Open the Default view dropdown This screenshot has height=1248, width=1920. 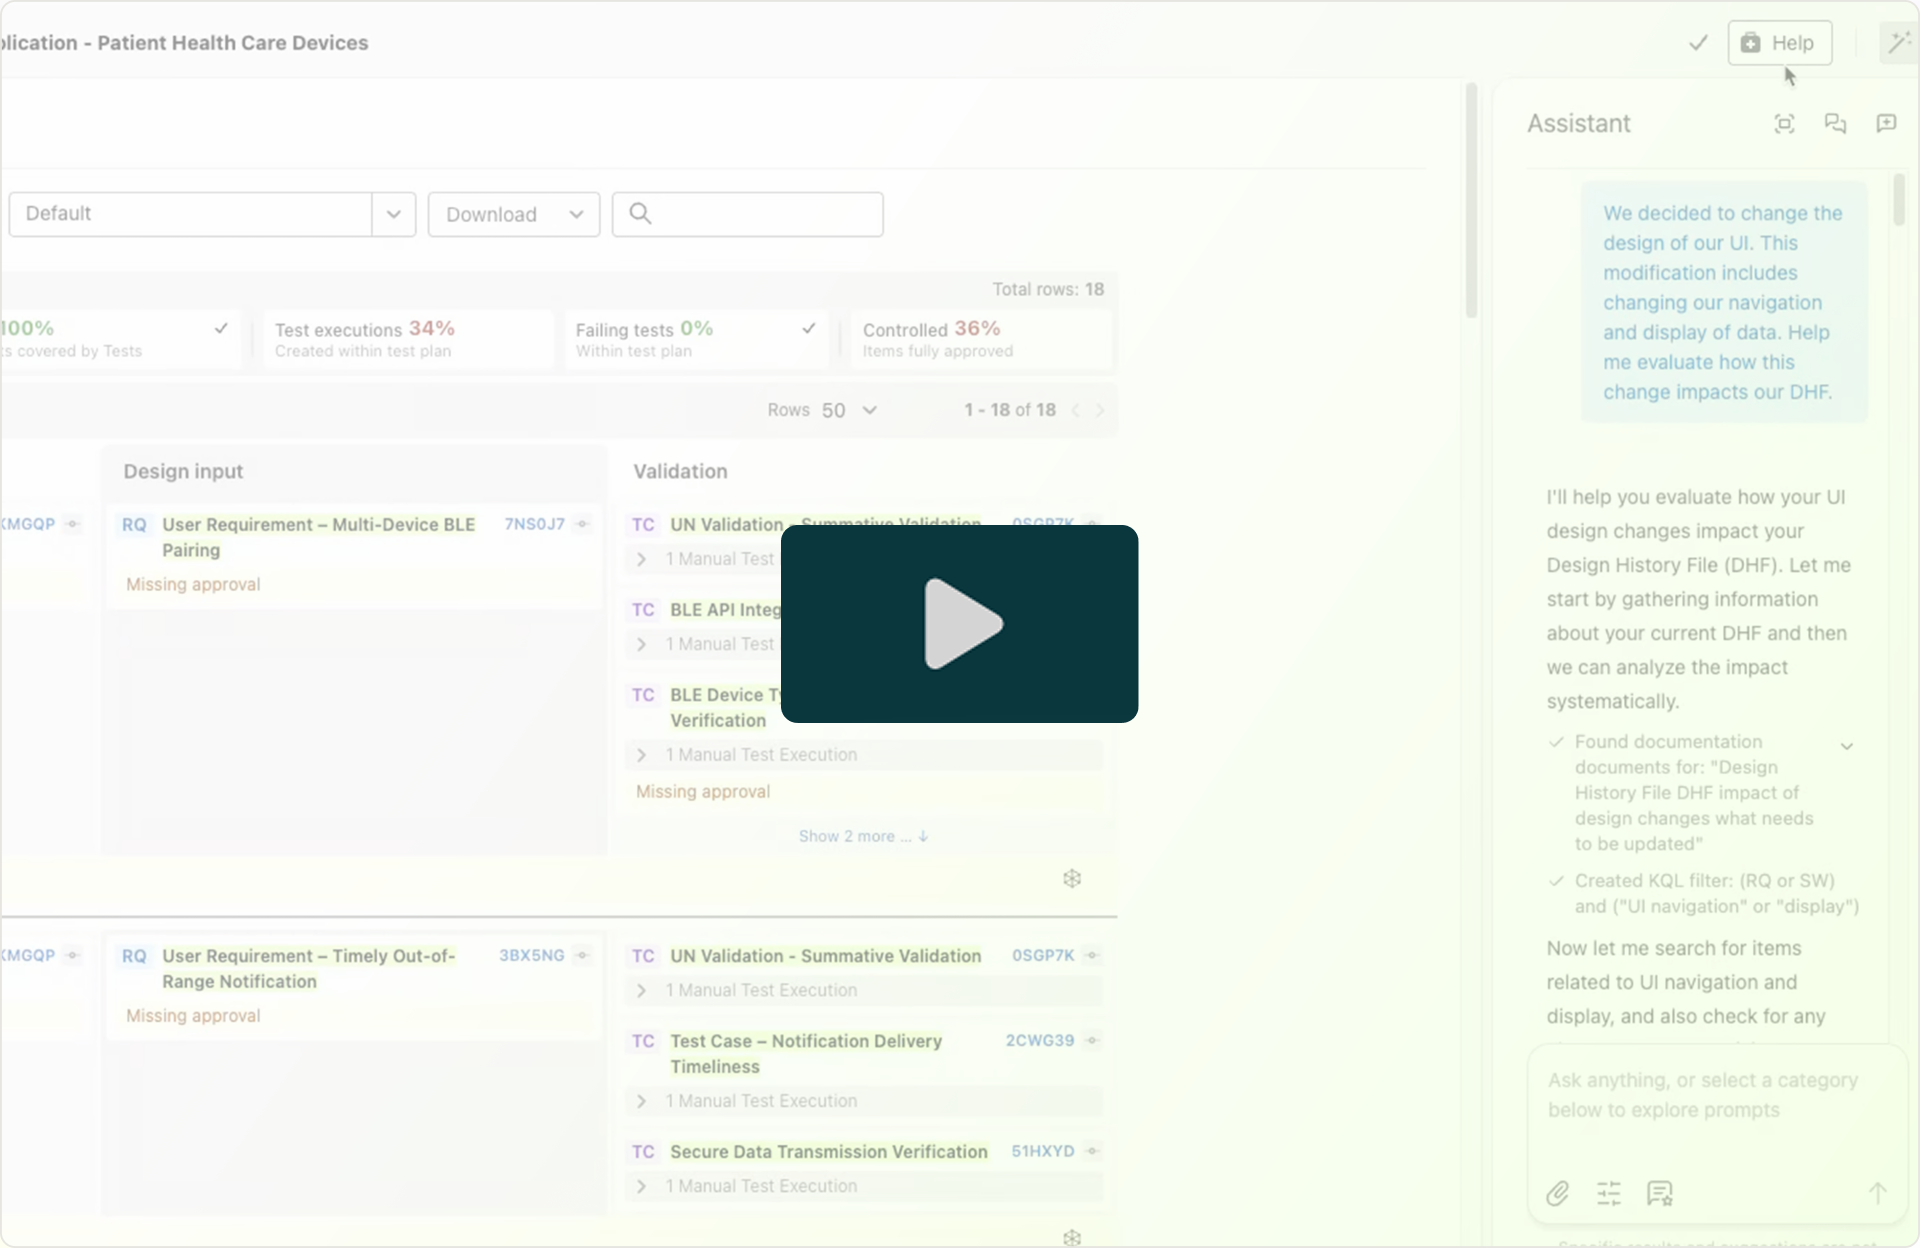click(394, 214)
